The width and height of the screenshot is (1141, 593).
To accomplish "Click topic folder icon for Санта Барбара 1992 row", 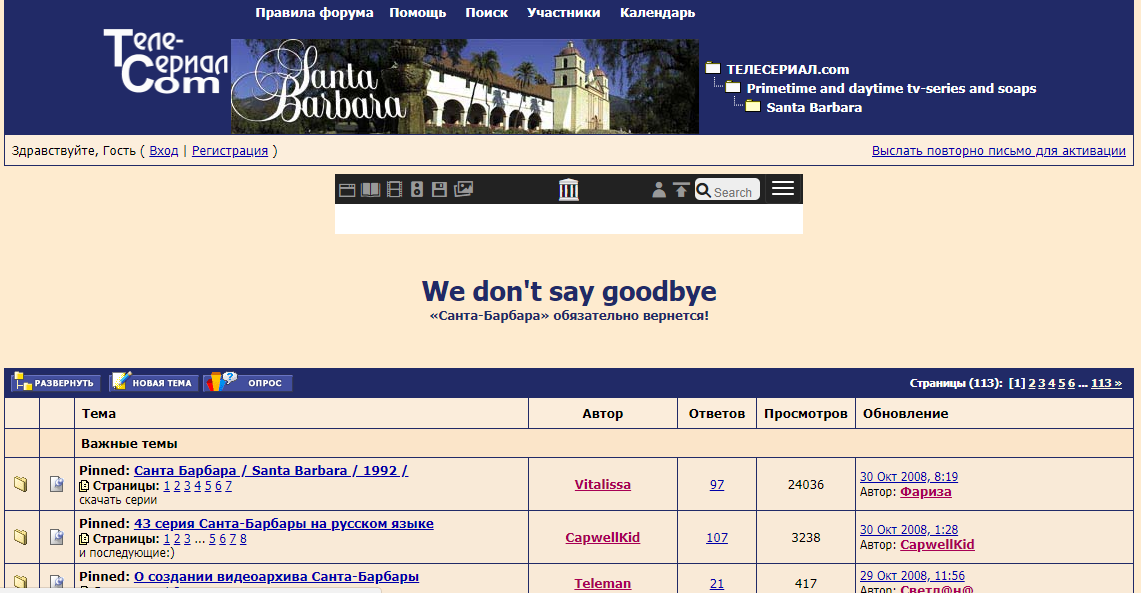I will click(21, 484).
